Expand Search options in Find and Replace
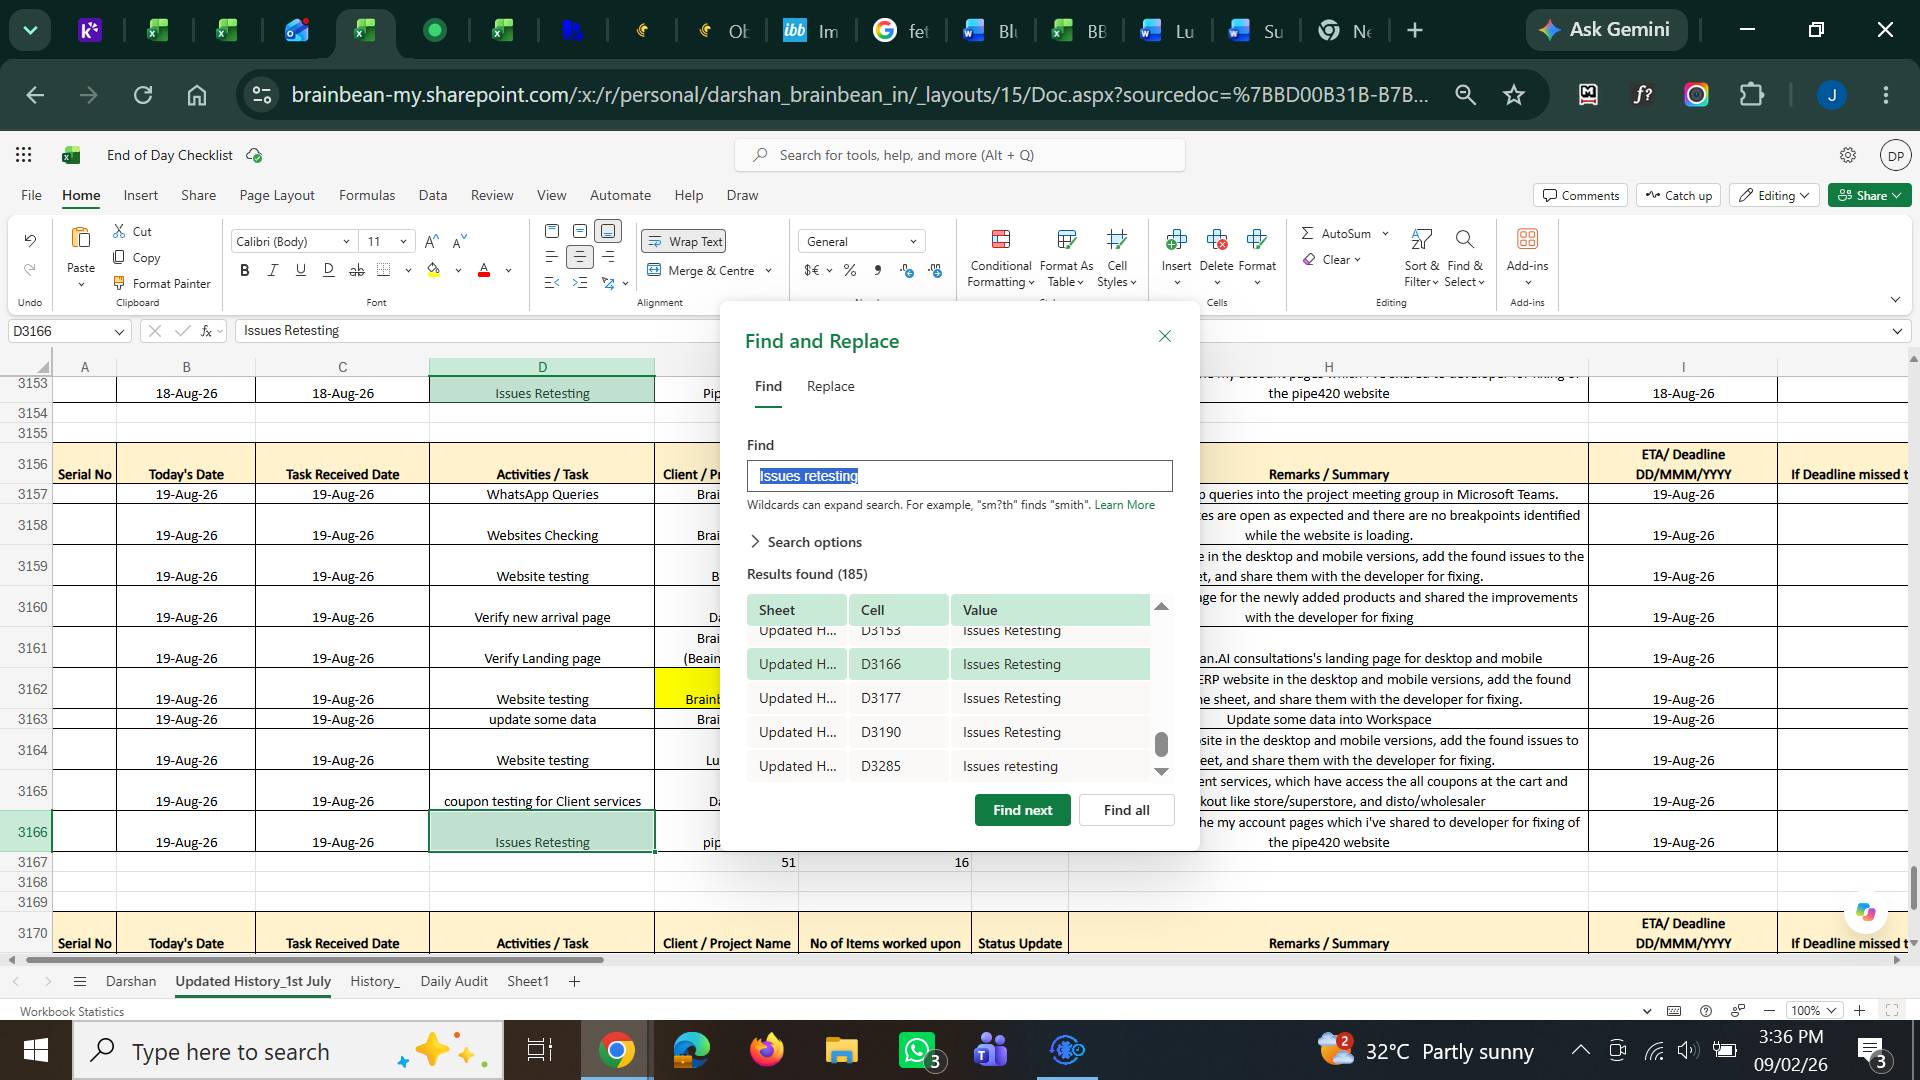The height and width of the screenshot is (1080, 1920). pos(805,542)
